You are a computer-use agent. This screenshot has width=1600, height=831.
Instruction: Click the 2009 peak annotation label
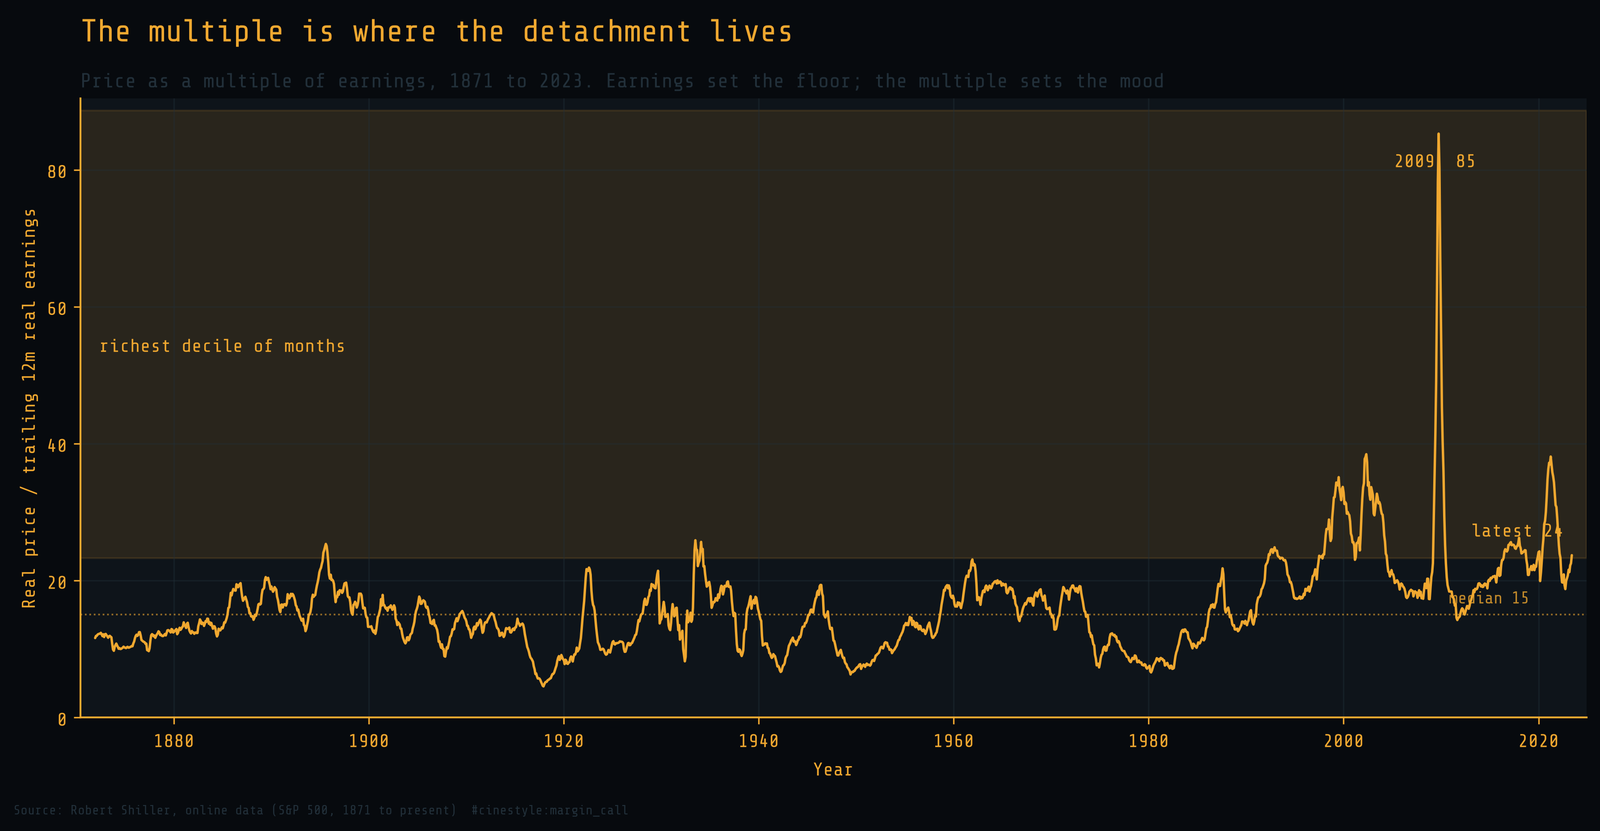1435,162
